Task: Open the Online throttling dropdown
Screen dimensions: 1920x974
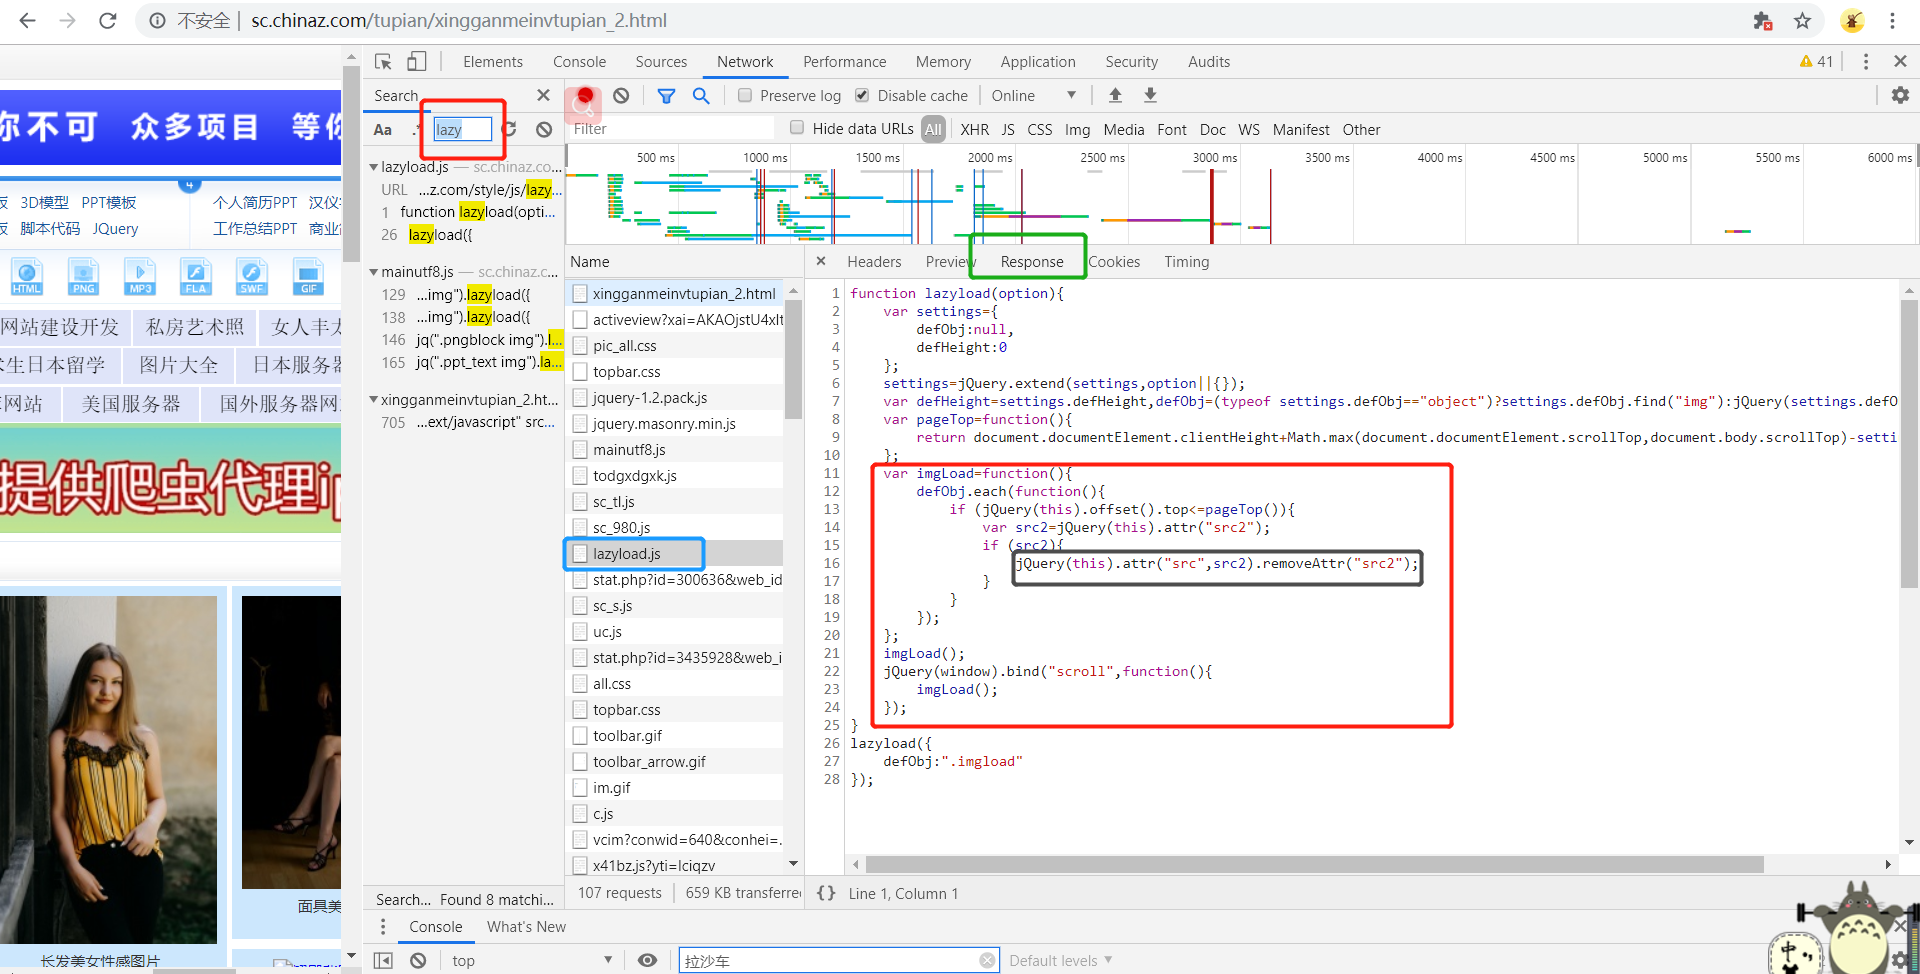Action: point(1034,96)
